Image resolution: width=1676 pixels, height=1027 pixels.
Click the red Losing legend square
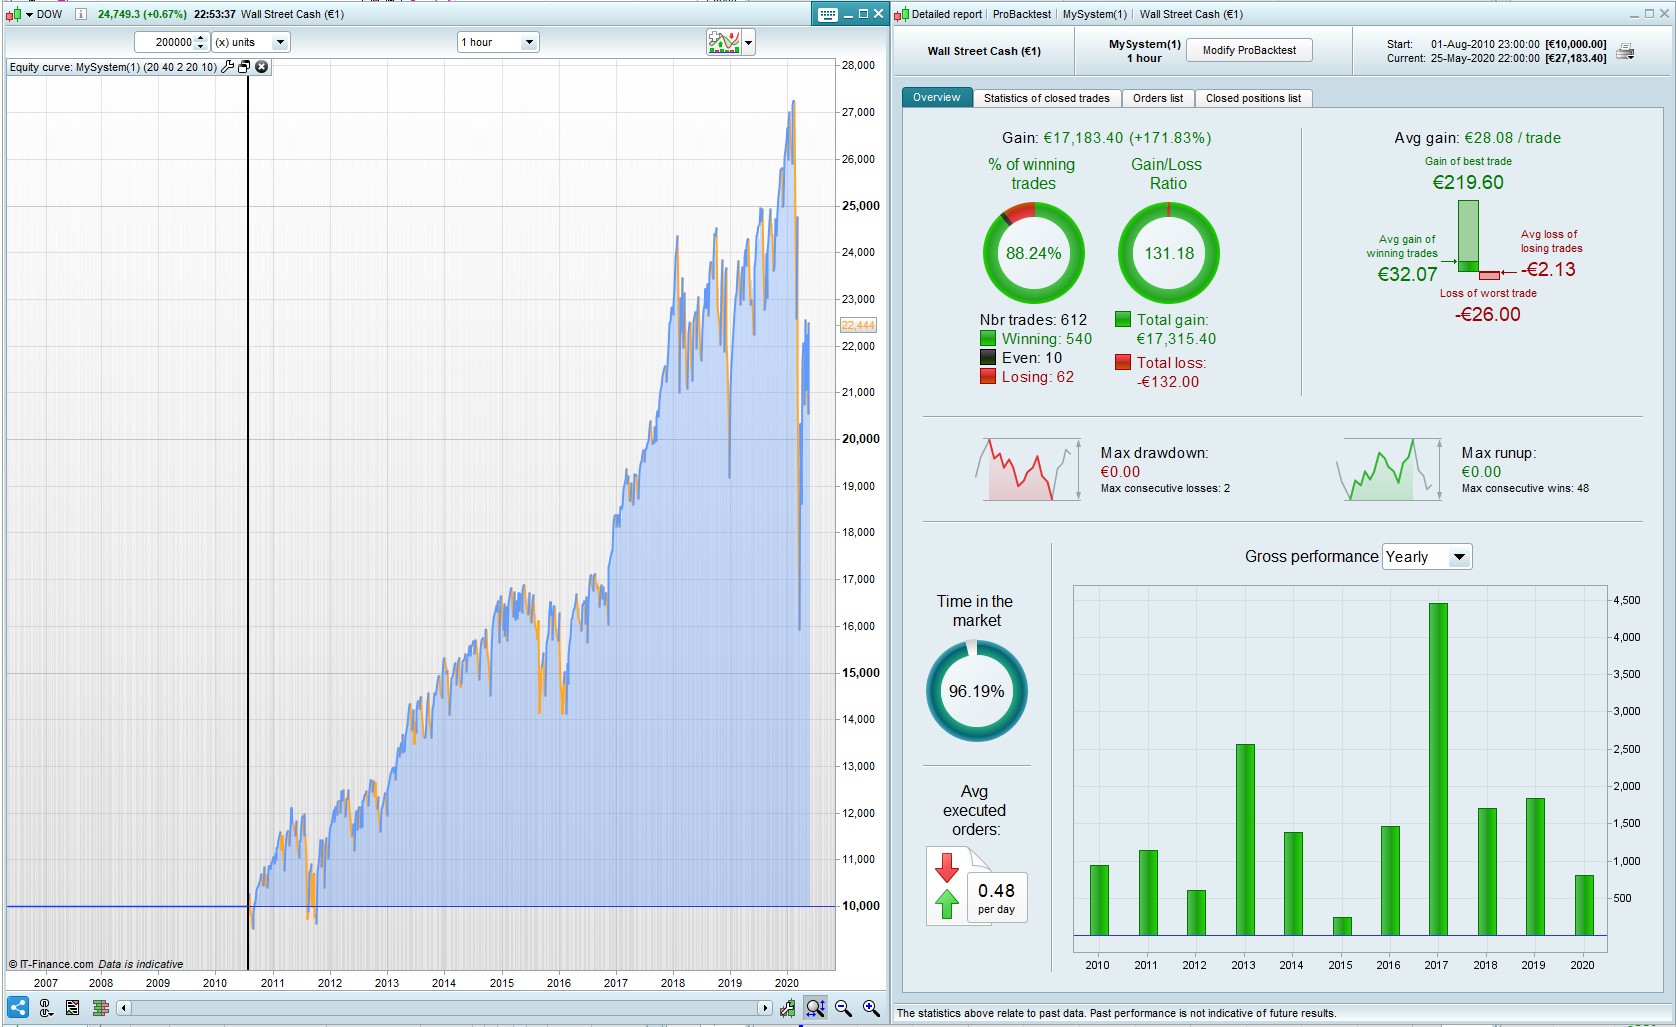[x=988, y=377]
